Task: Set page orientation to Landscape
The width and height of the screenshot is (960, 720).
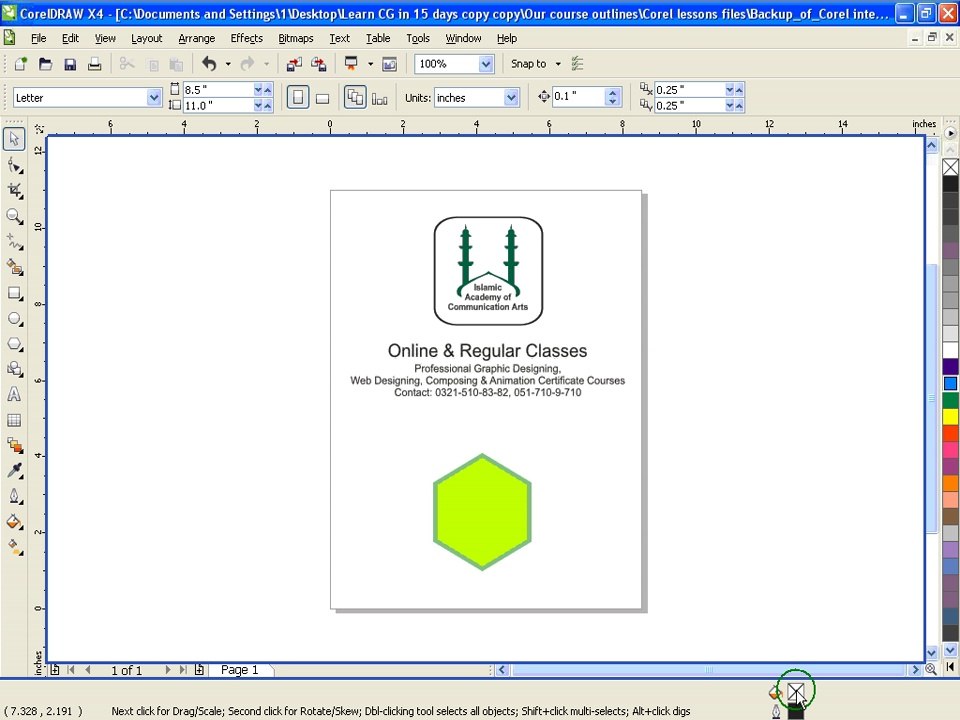Action: (x=322, y=98)
